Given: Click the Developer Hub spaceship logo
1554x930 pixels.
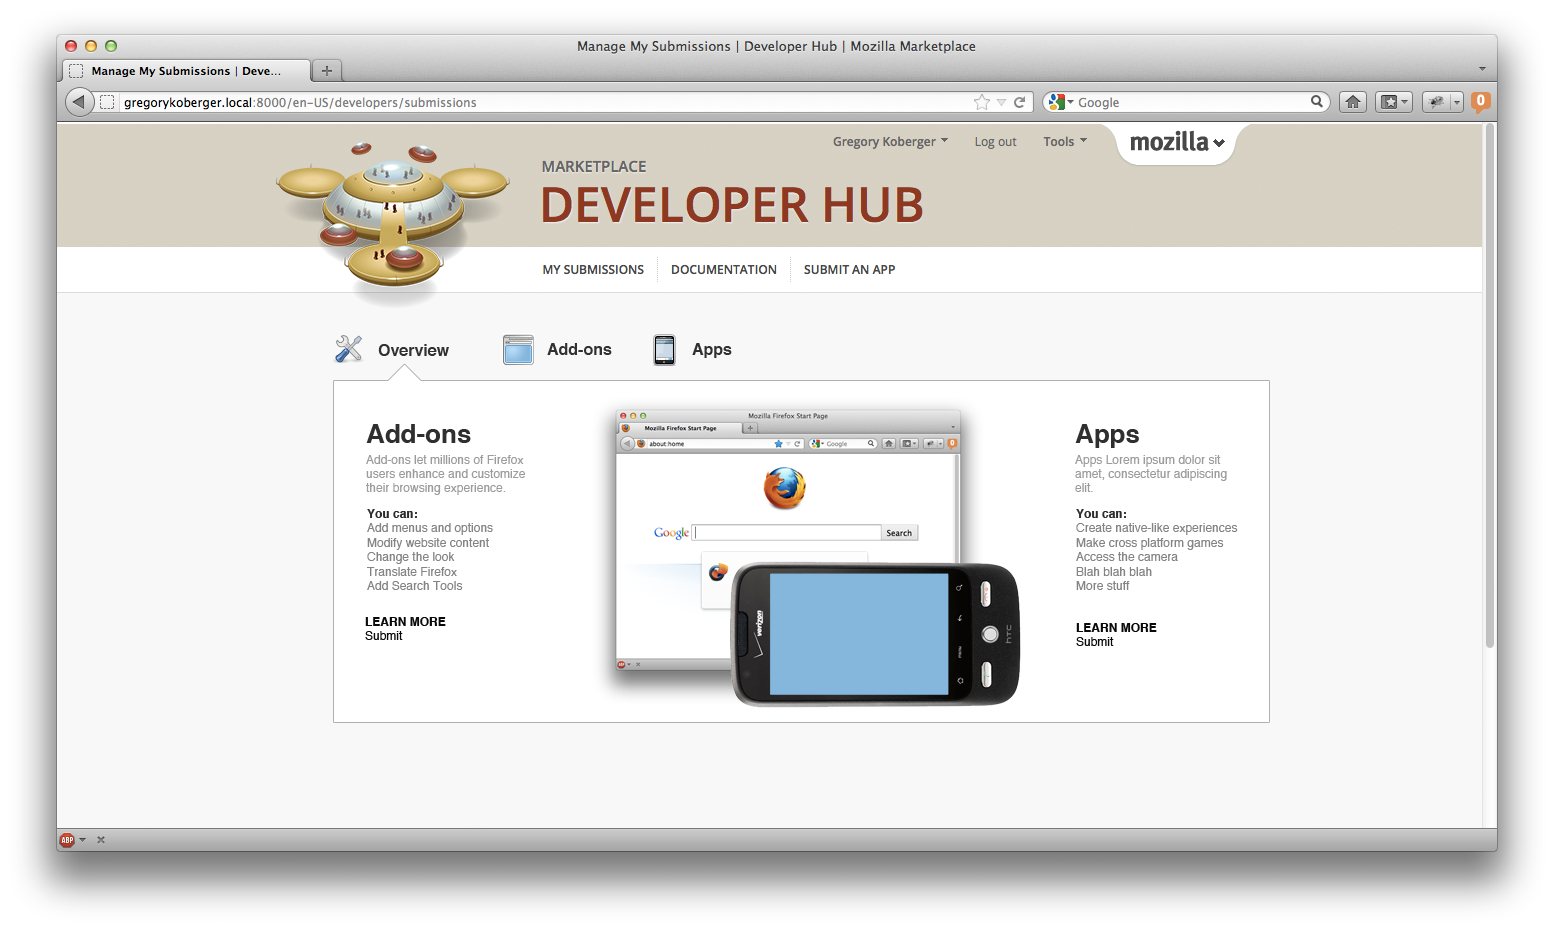Looking at the screenshot, I should coord(393,221).
